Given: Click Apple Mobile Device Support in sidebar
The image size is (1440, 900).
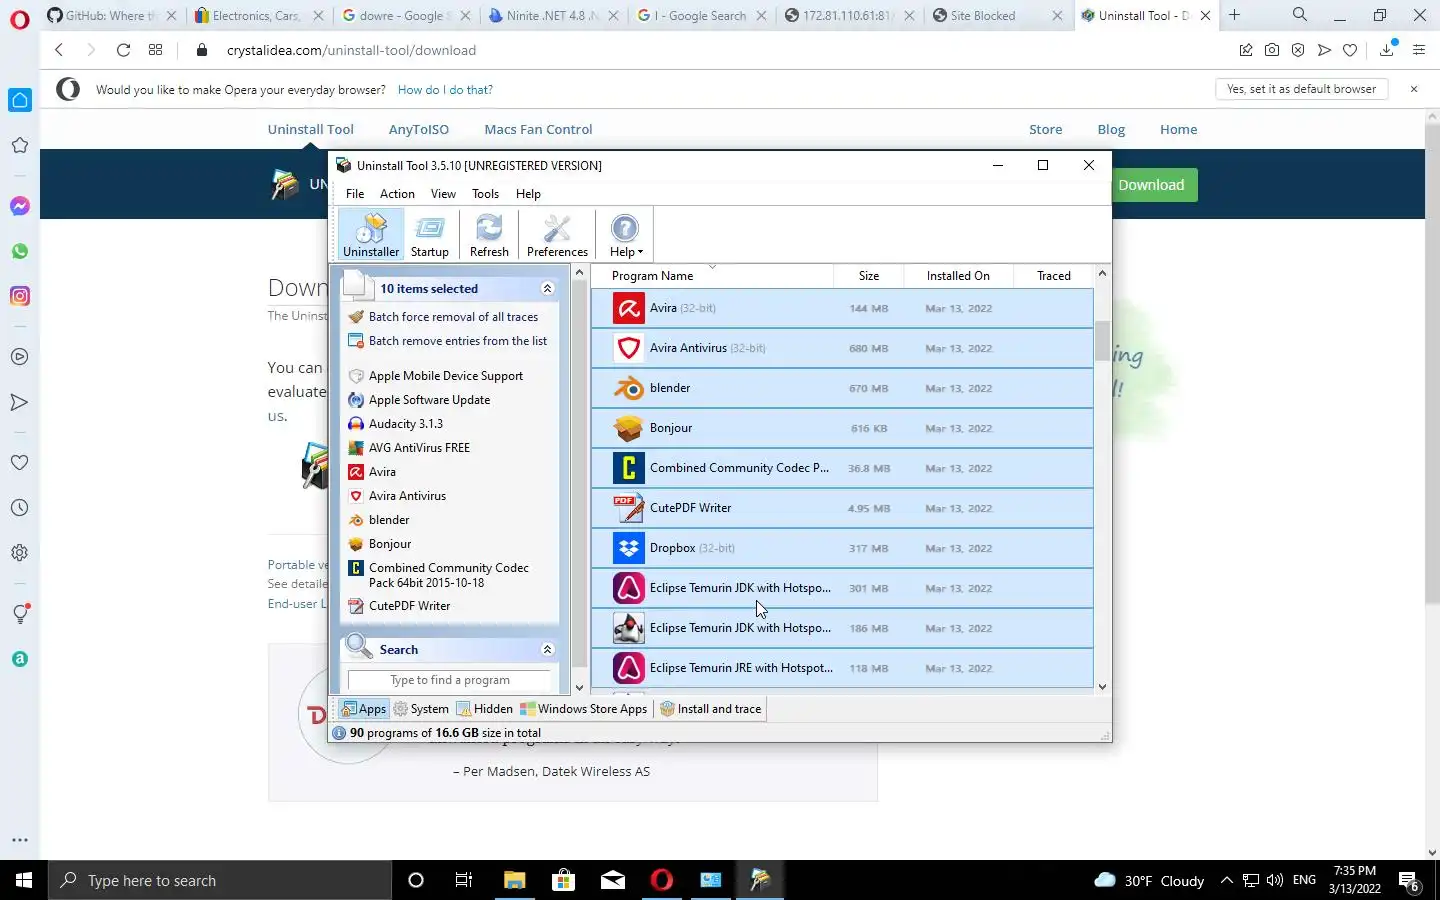Looking at the screenshot, I should pos(445,376).
